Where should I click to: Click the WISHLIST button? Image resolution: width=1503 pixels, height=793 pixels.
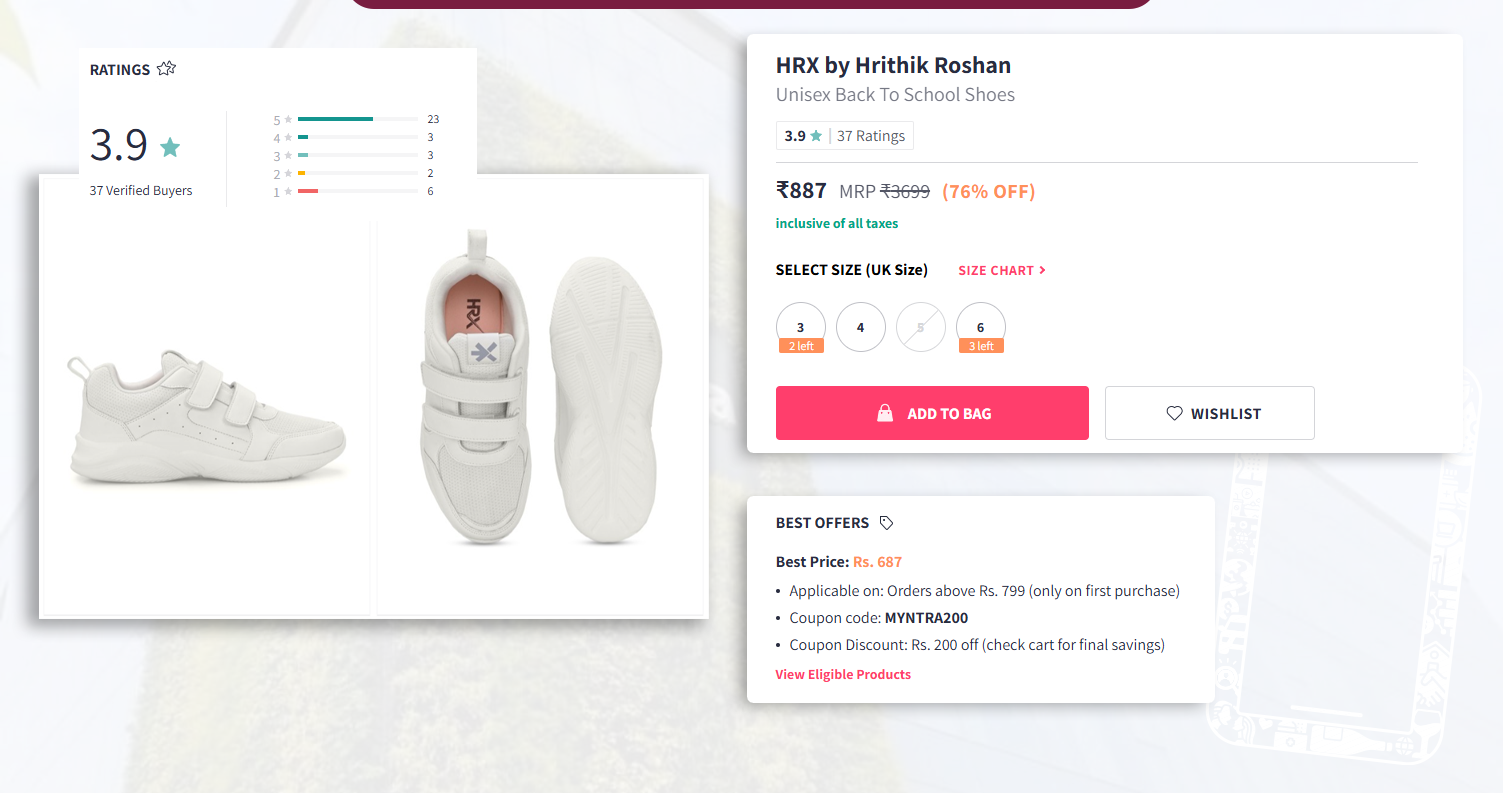(1209, 412)
